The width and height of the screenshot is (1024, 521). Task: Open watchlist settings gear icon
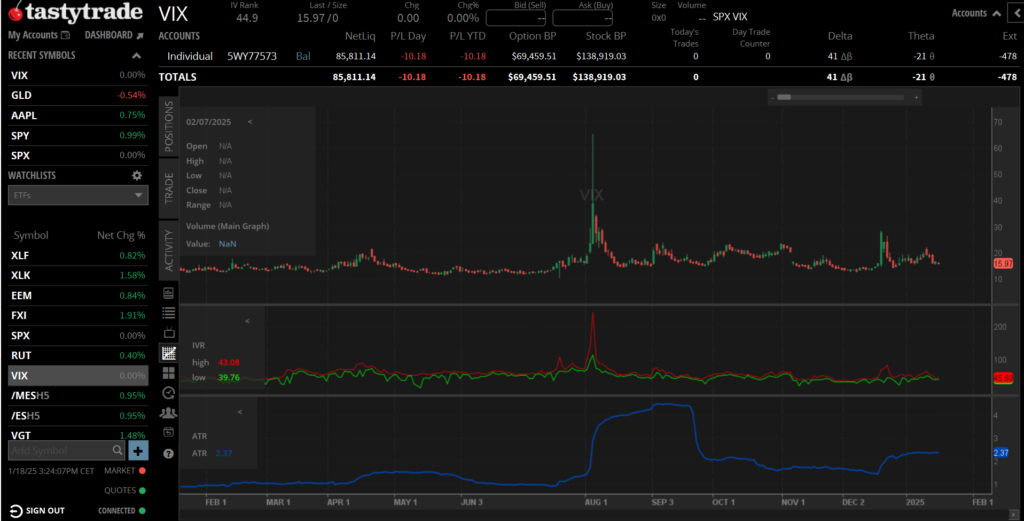pyautogui.click(x=137, y=175)
